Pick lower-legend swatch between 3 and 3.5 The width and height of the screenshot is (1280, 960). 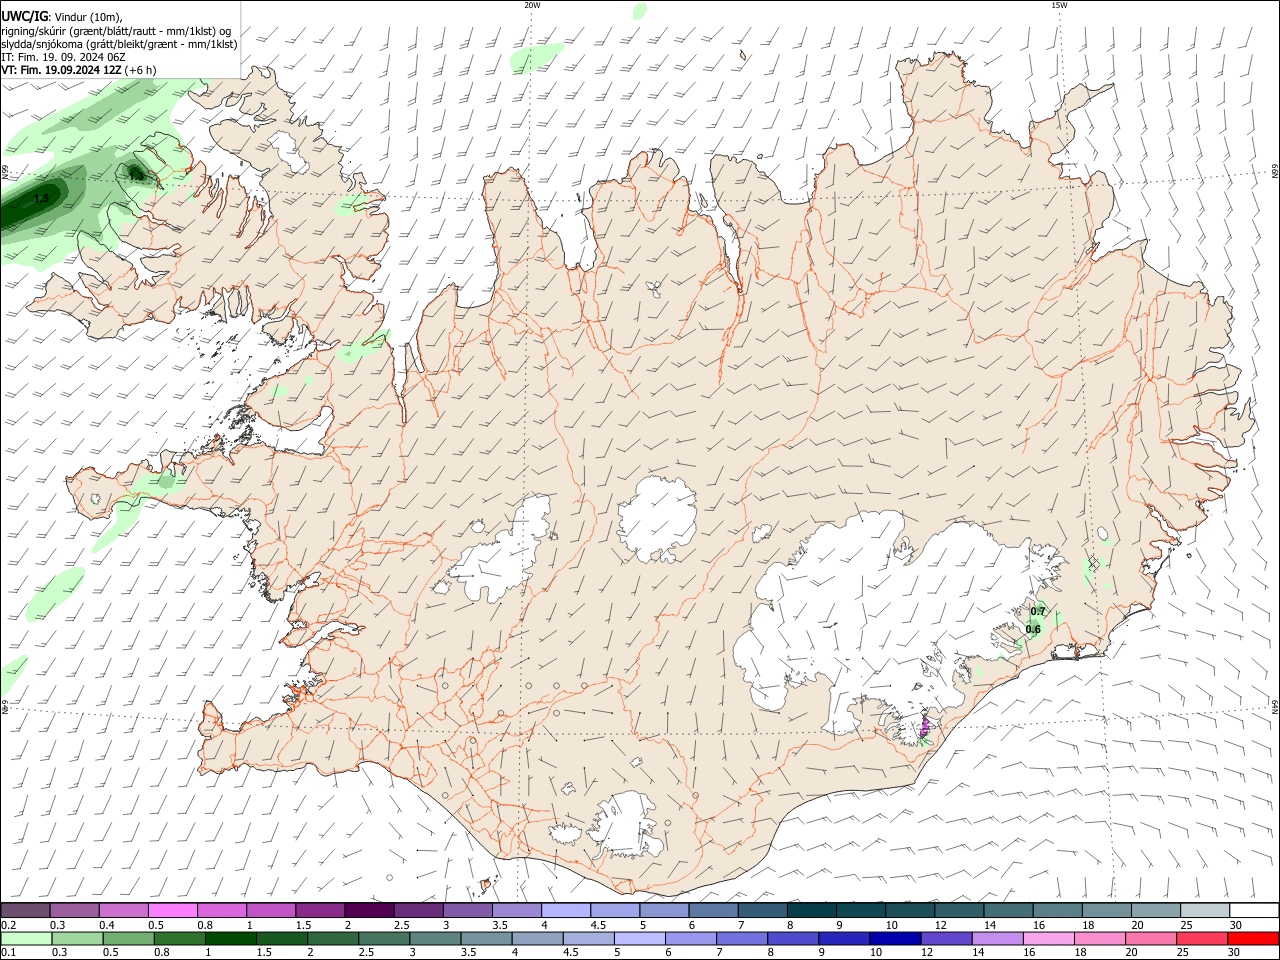pos(435,938)
